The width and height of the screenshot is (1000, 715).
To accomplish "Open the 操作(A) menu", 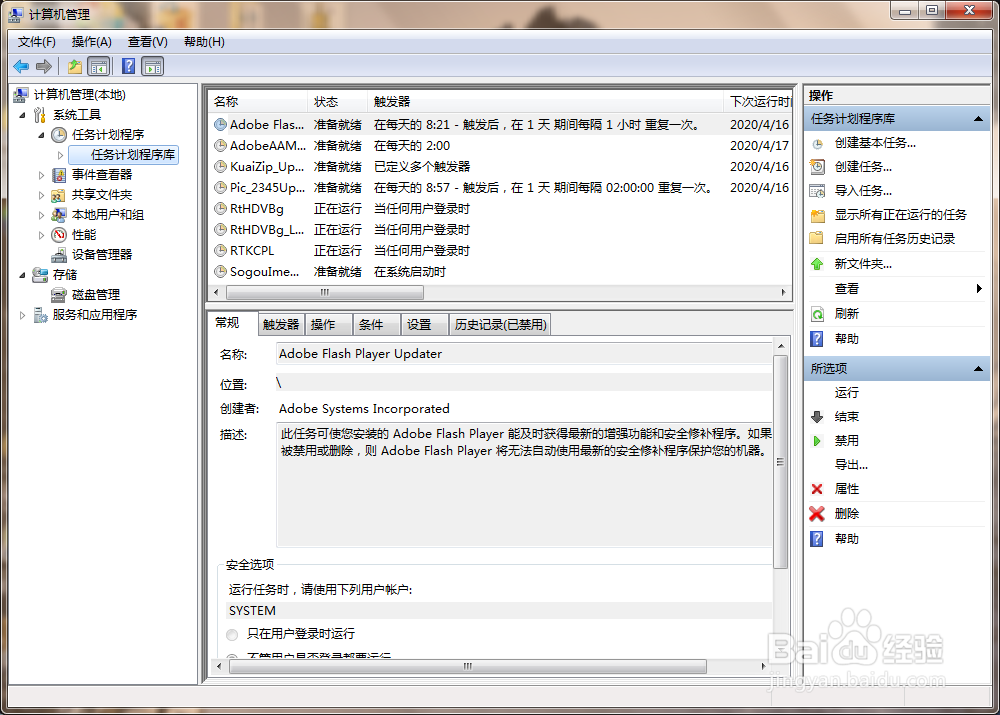I will (x=91, y=42).
